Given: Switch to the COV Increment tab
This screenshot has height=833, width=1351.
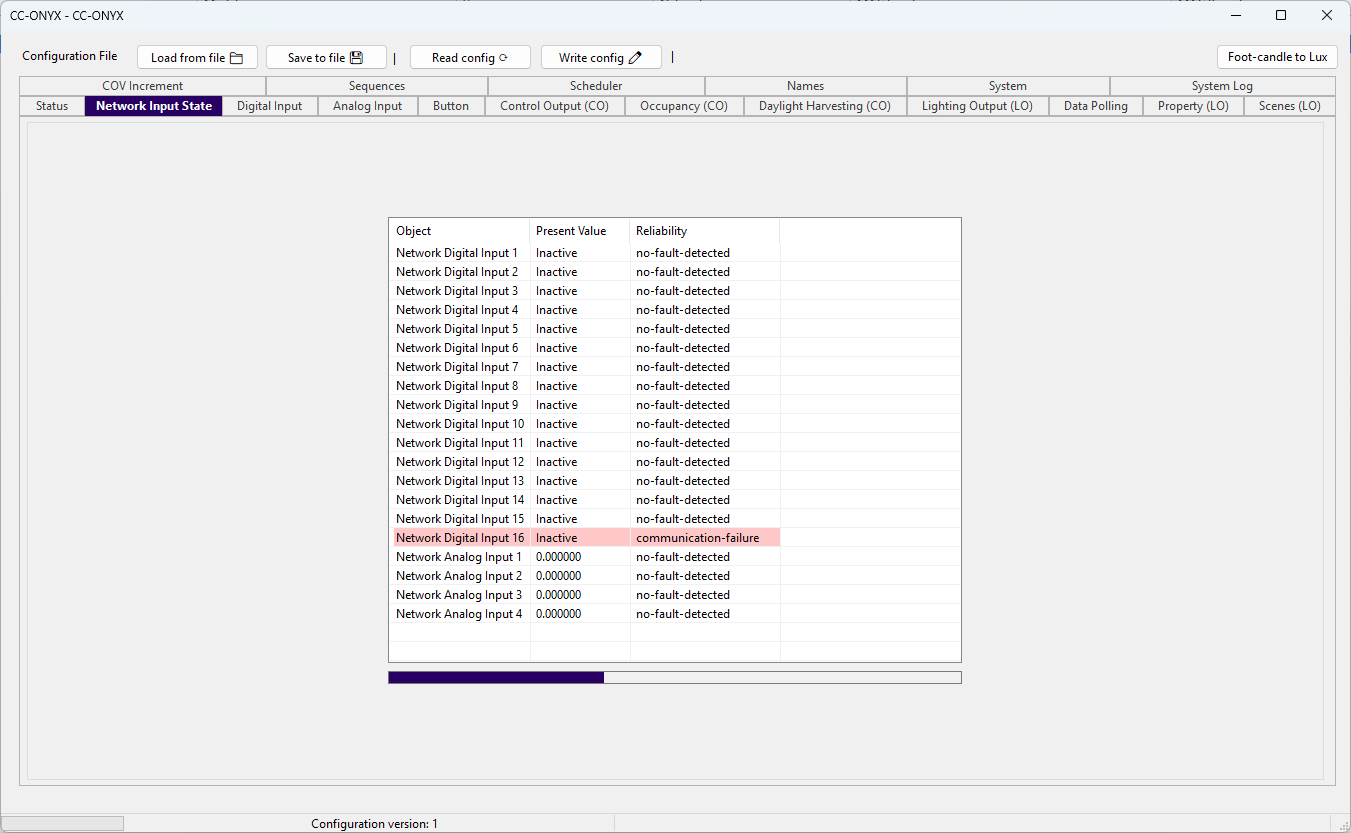Looking at the screenshot, I should point(143,86).
